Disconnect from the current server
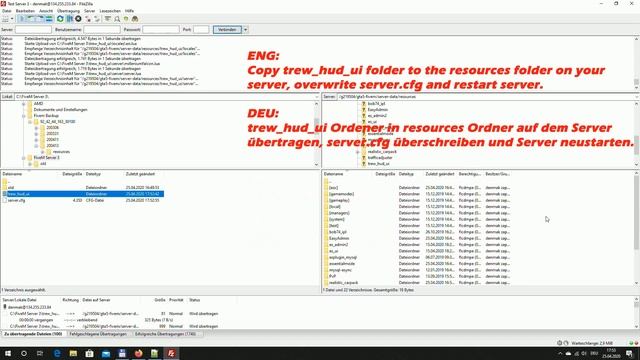 (88, 19)
